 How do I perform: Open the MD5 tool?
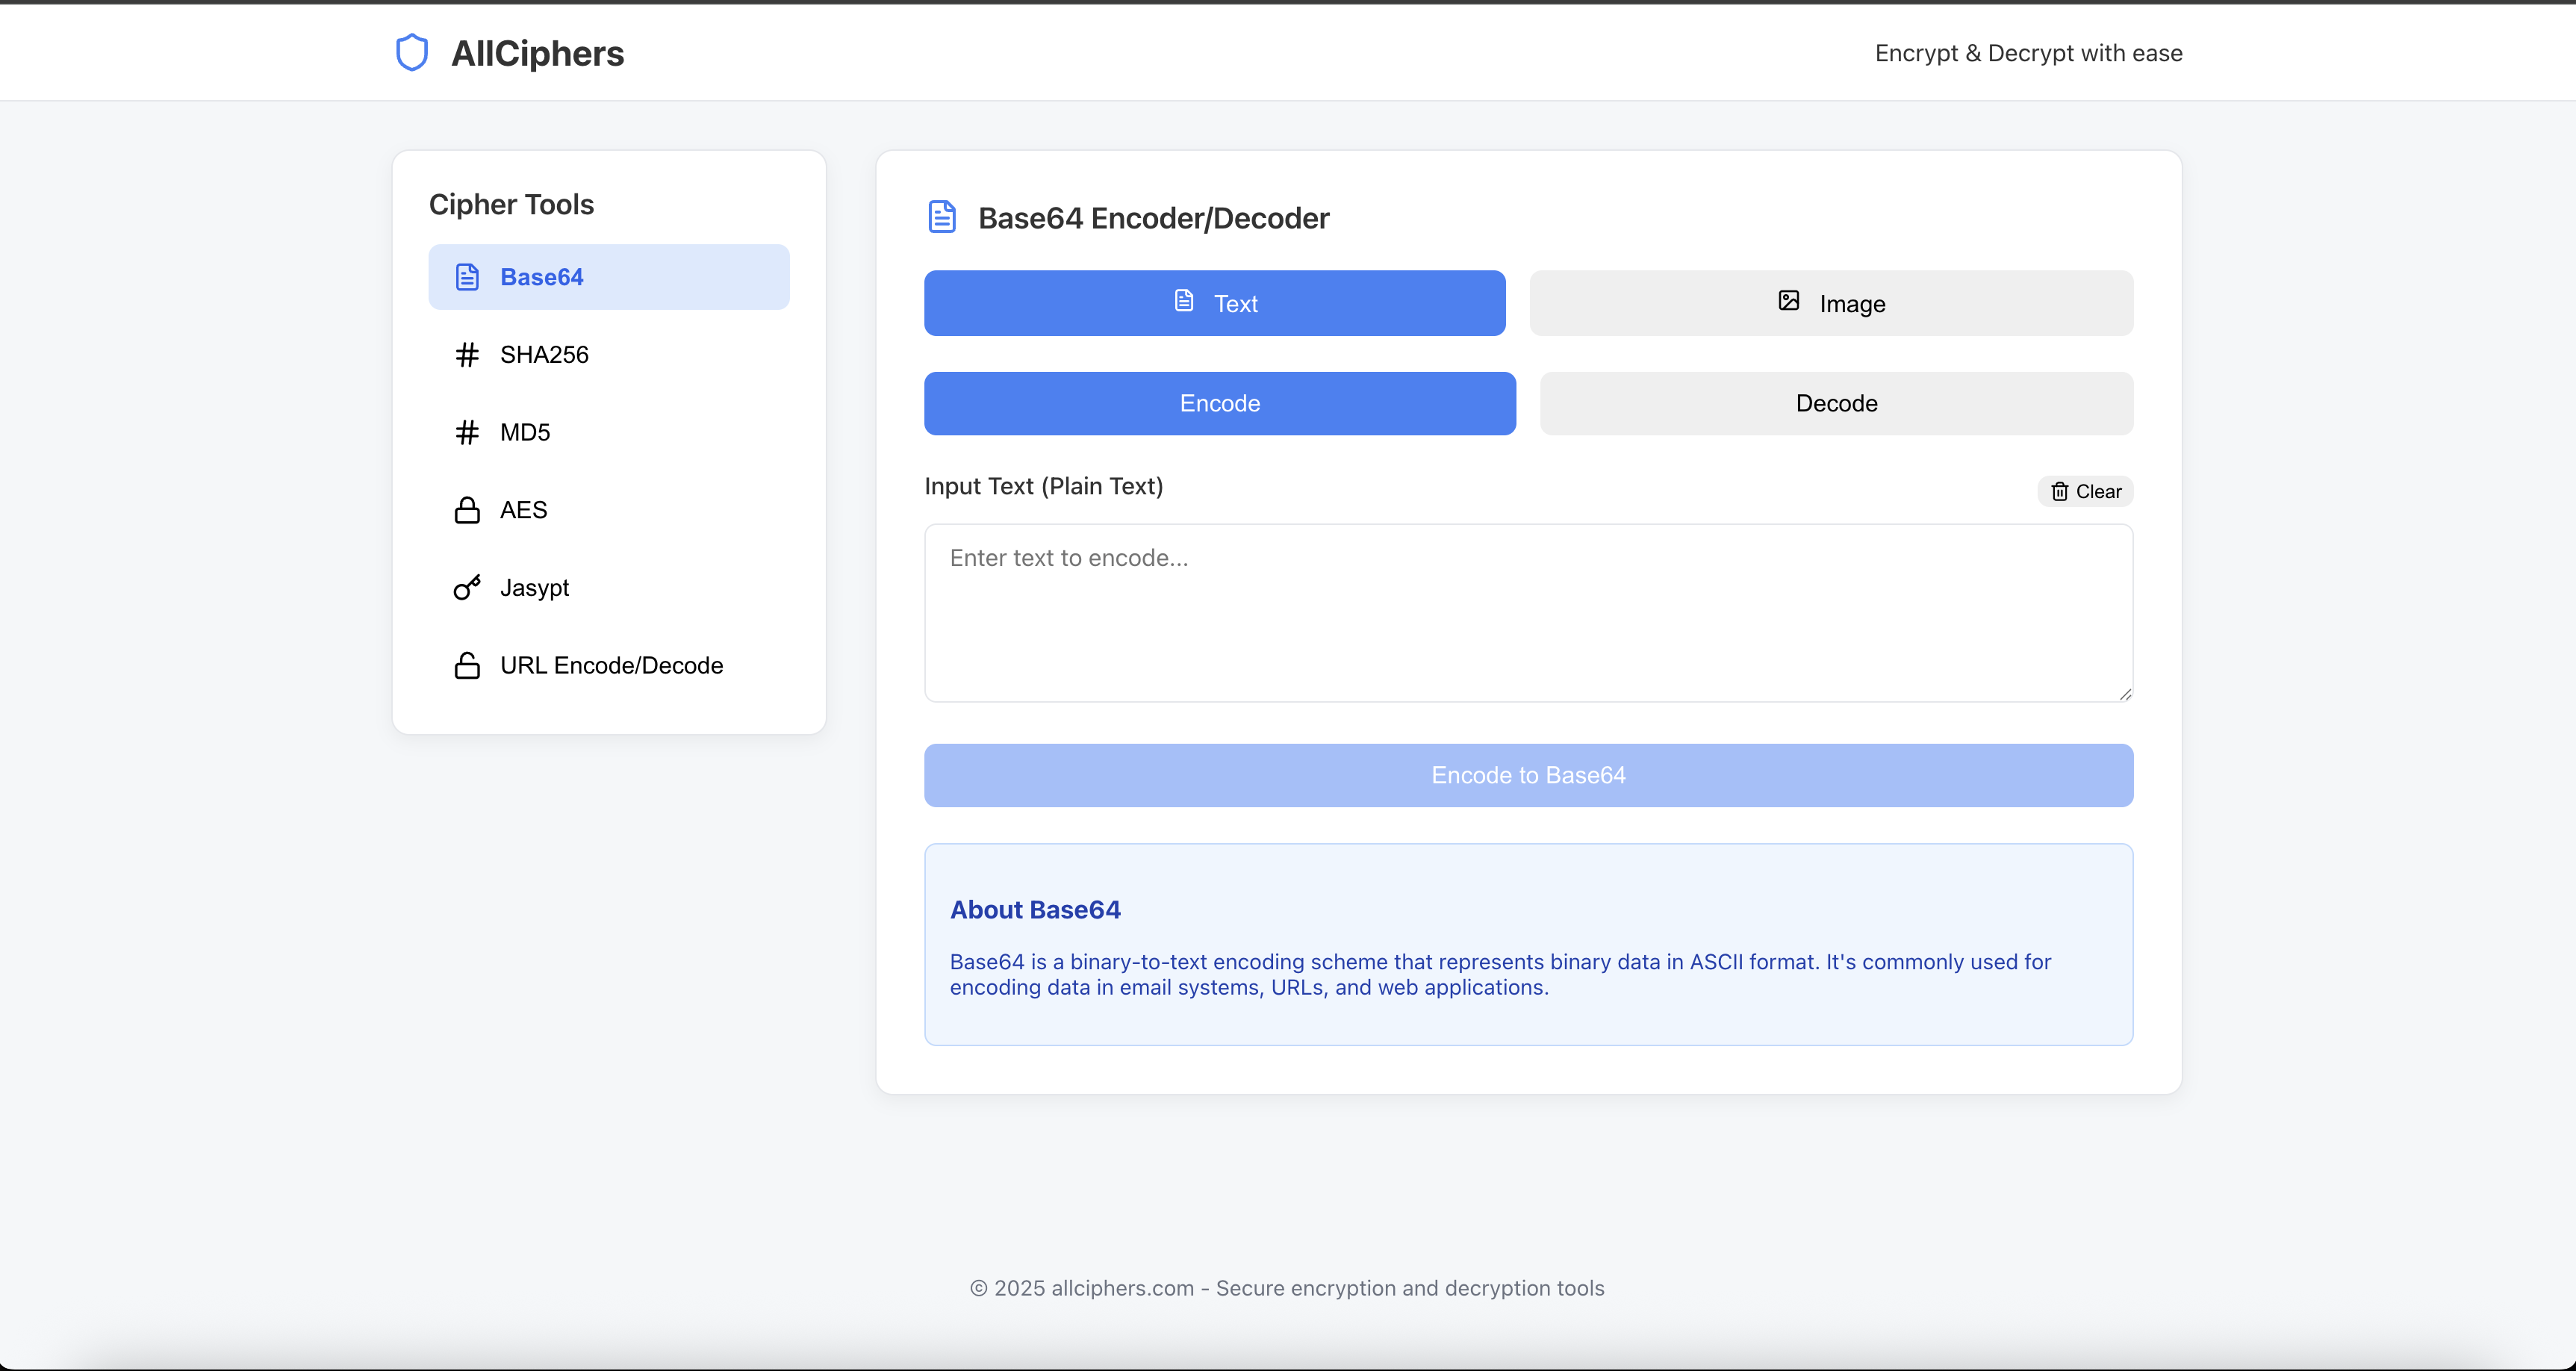pos(609,432)
